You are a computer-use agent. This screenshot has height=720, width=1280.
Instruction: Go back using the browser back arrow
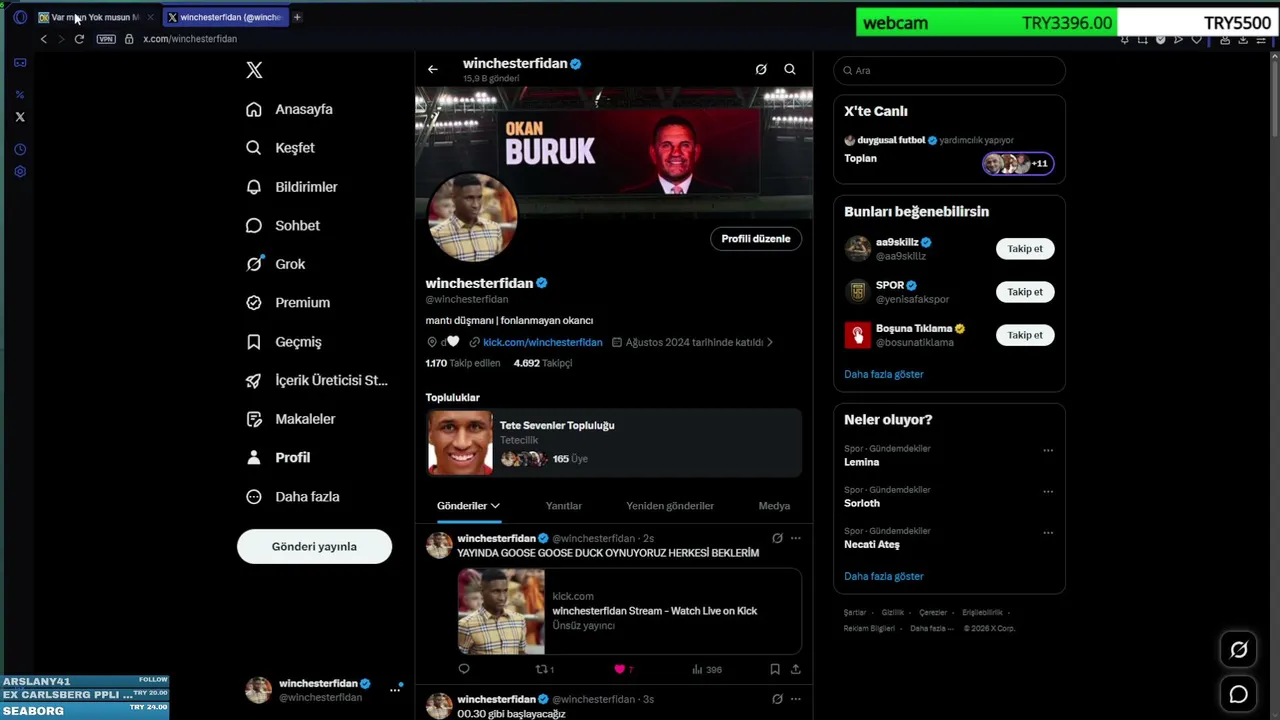pyautogui.click(x=43, y=39)
